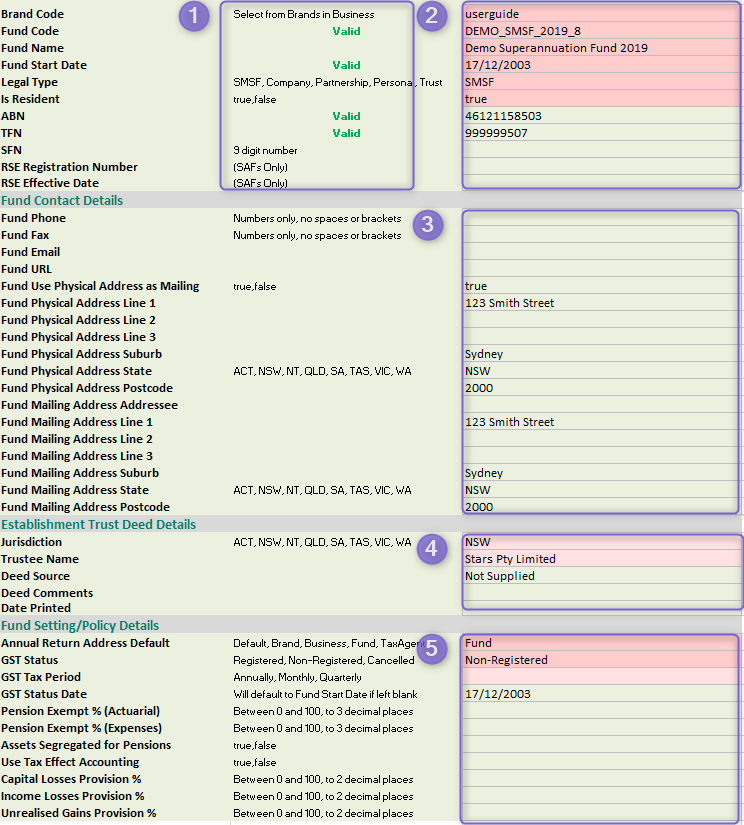The image size is (744, 825).
Task: Click Fund Mailing Address State value NSW
Action: click(x=601, y=490)
